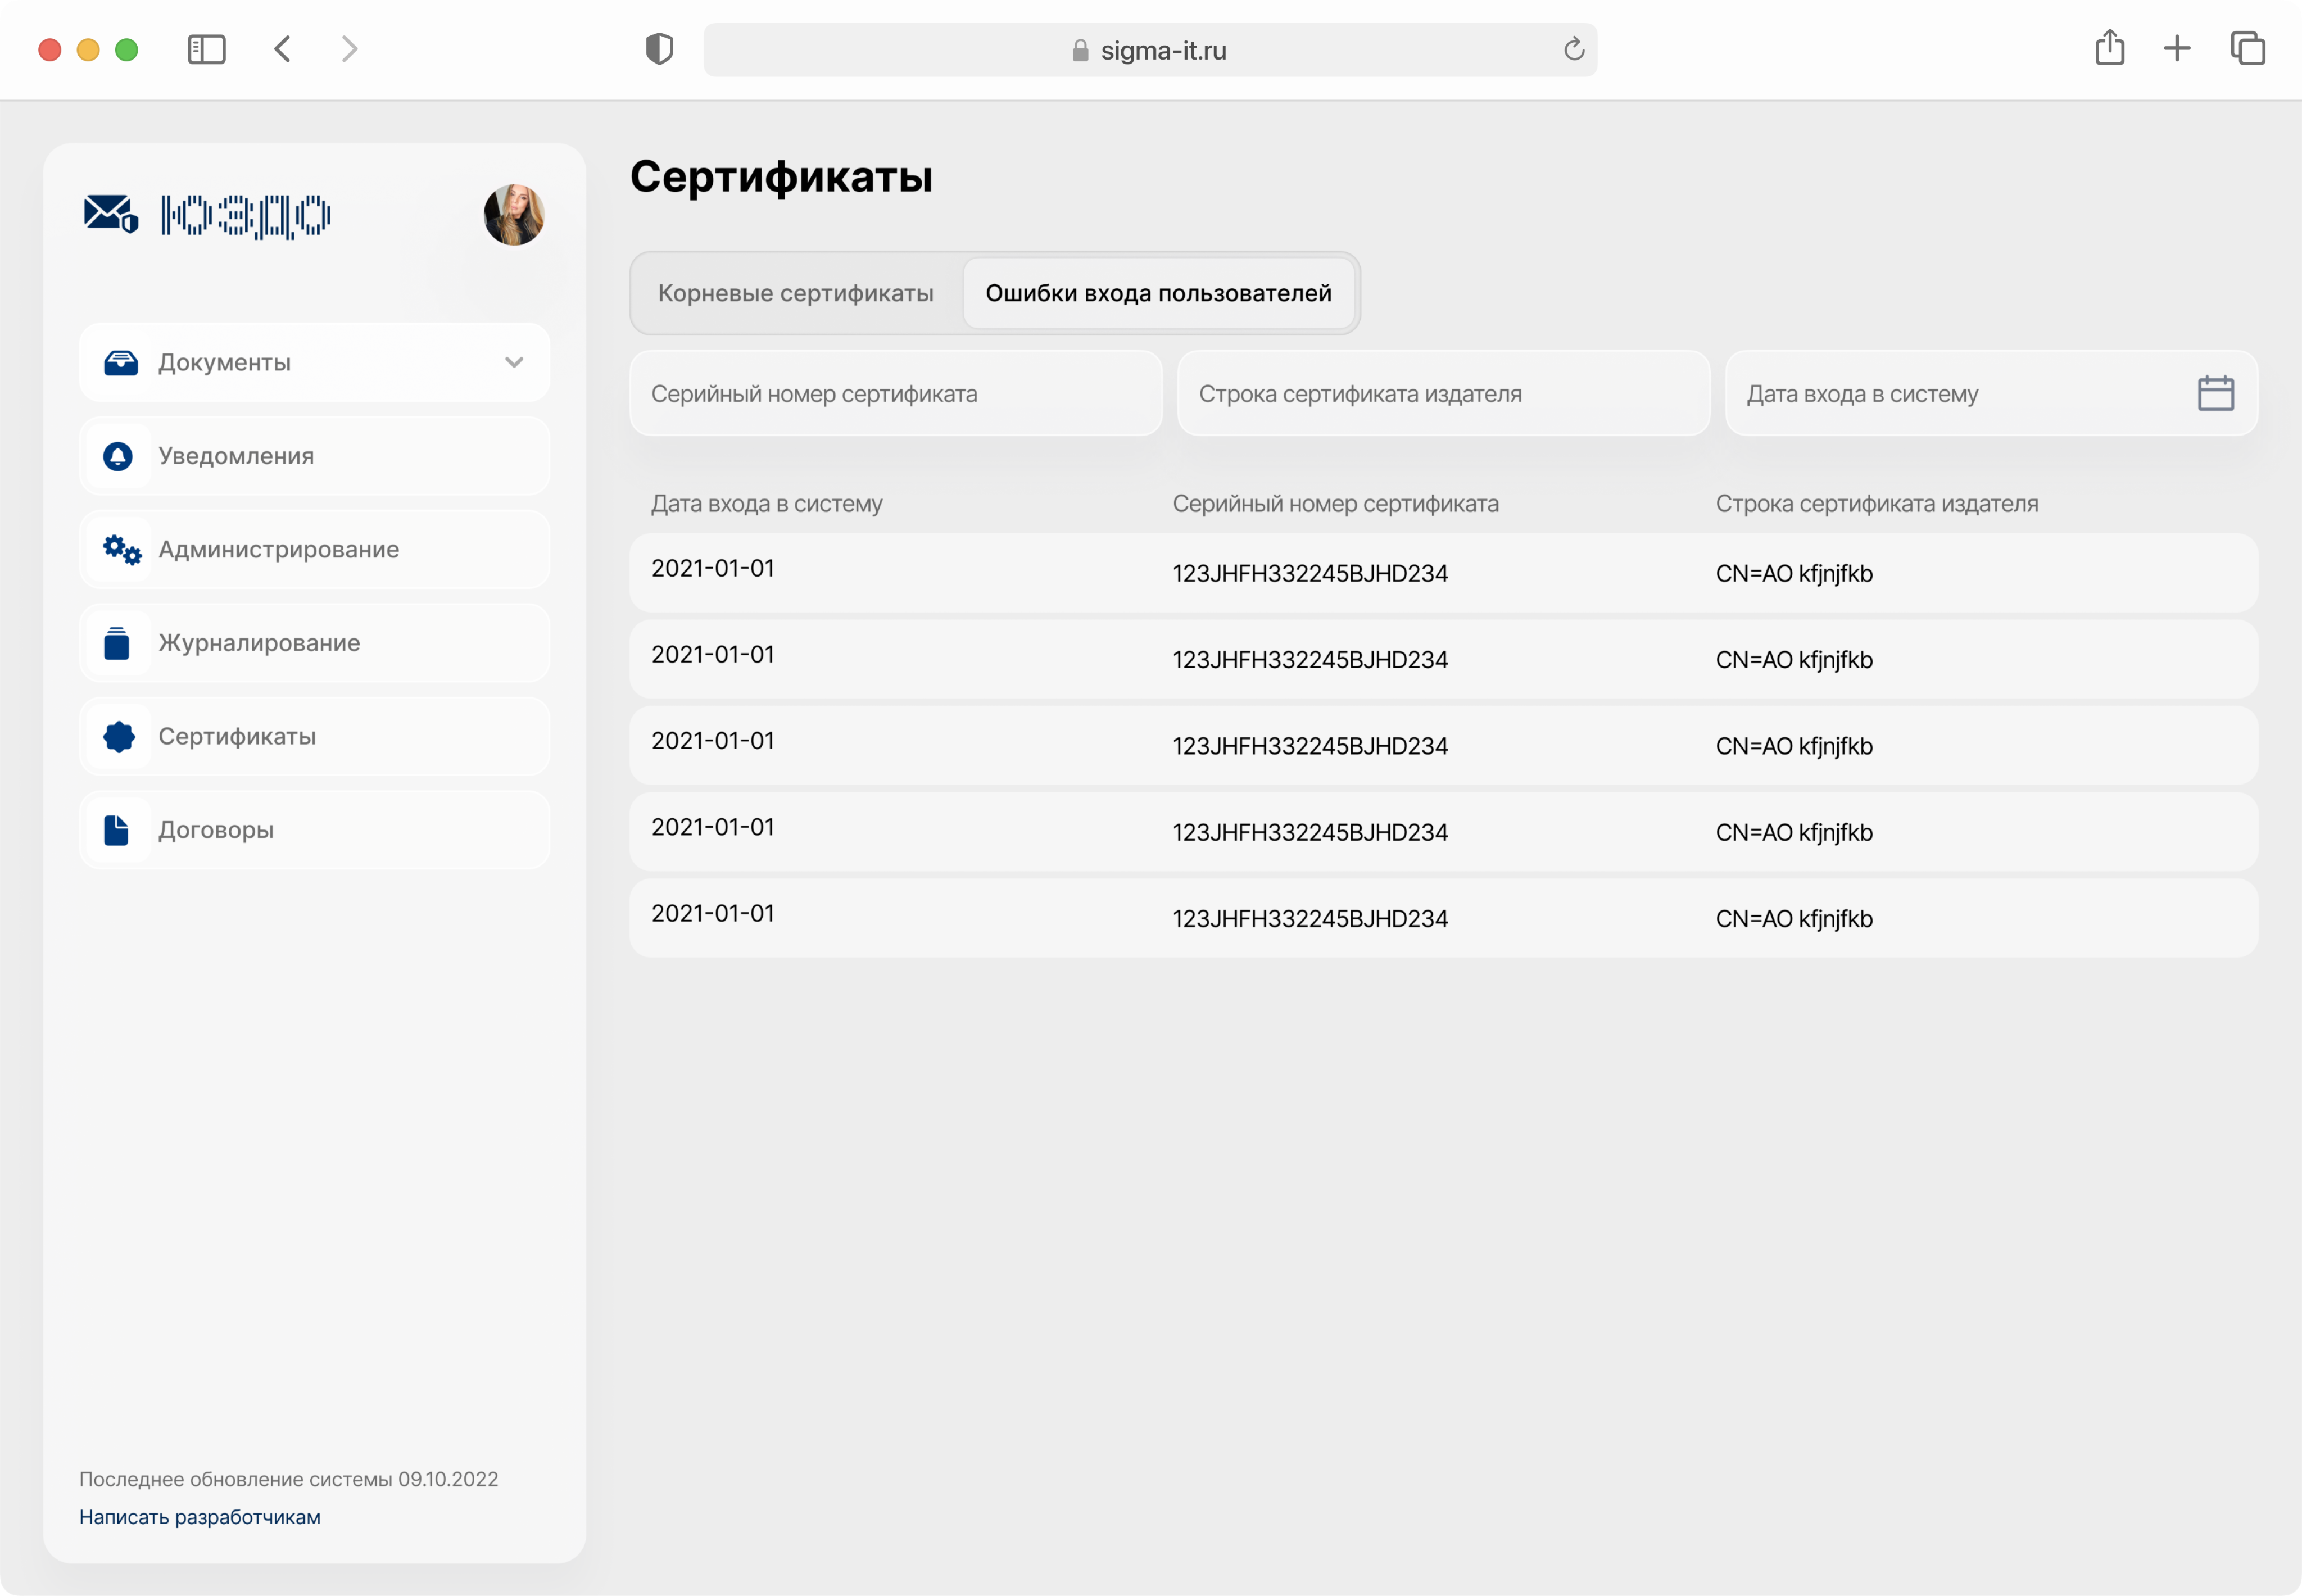Click the Договоры document icon
Screen dimensions: 2302x1596
coord(117,830)
